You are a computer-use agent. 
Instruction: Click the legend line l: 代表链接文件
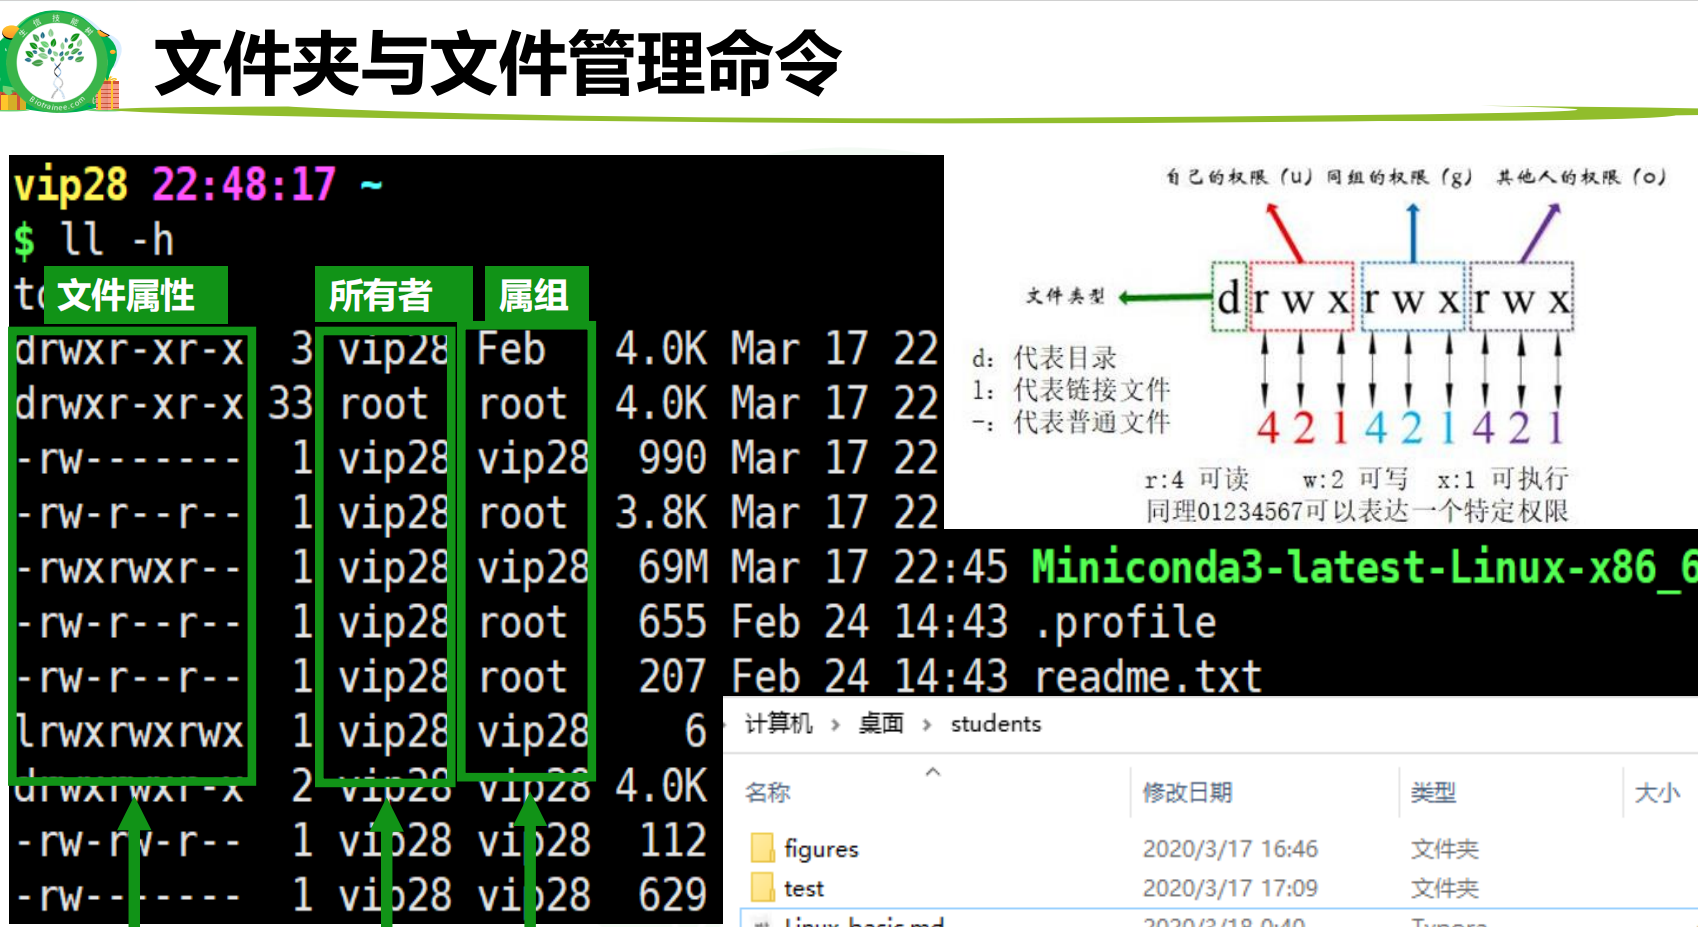coord(1071,390)
